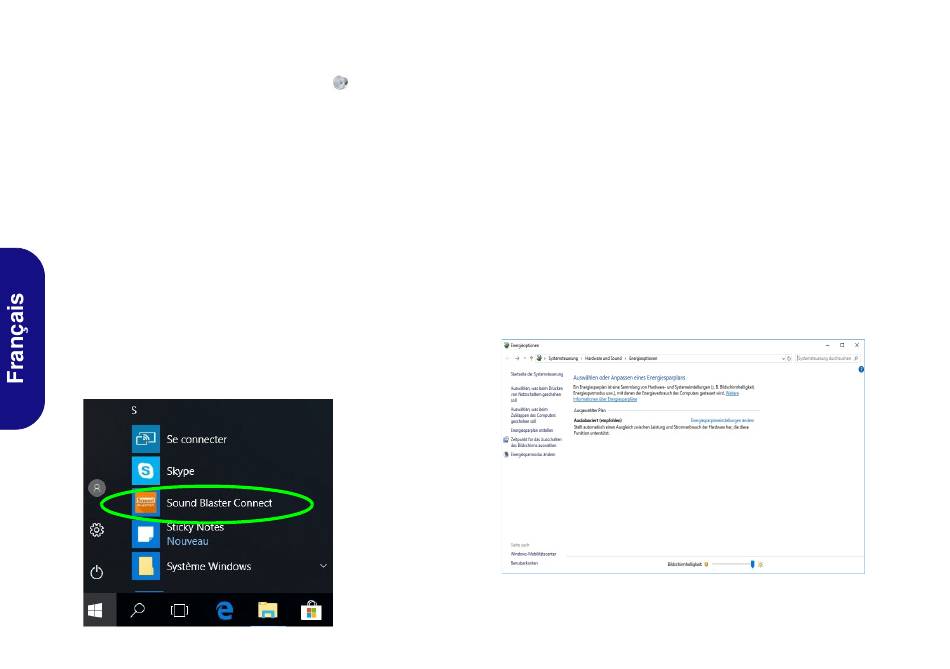Open user account icon in Start menu

click(x=96, y=488)
